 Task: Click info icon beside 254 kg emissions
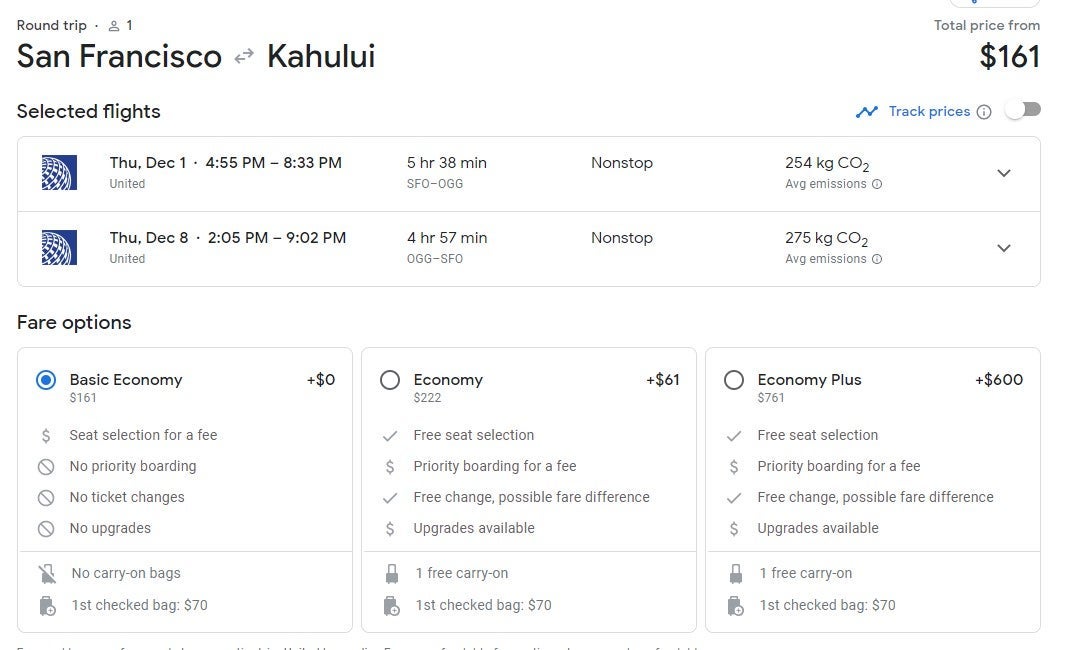coord(877,184)
